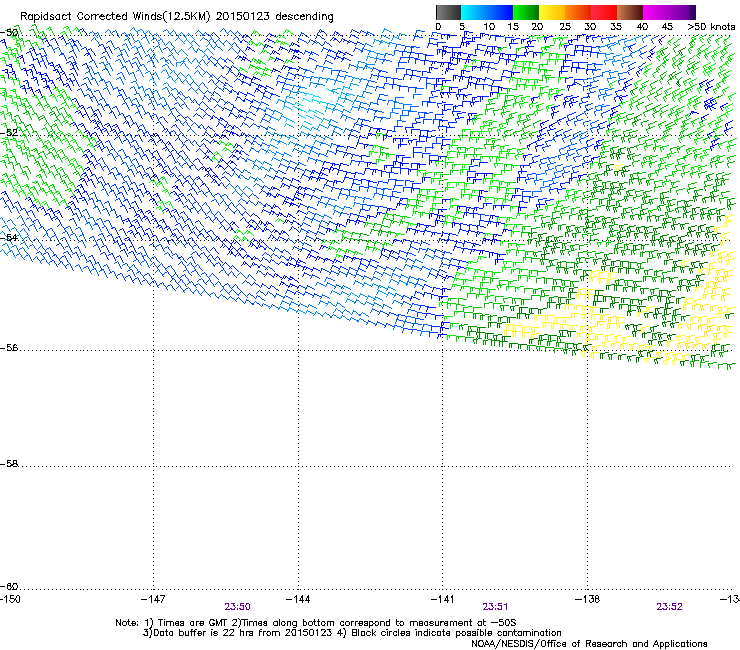
Task: Click the latitude label '-60'
Action: (9, 587)
